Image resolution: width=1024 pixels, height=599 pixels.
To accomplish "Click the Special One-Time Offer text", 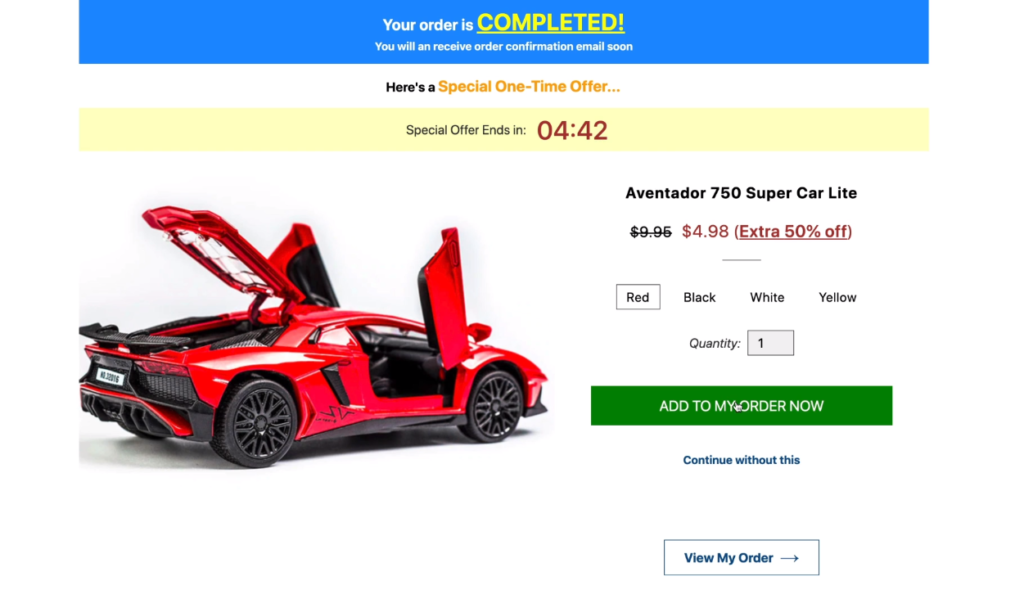I will 529,86.
